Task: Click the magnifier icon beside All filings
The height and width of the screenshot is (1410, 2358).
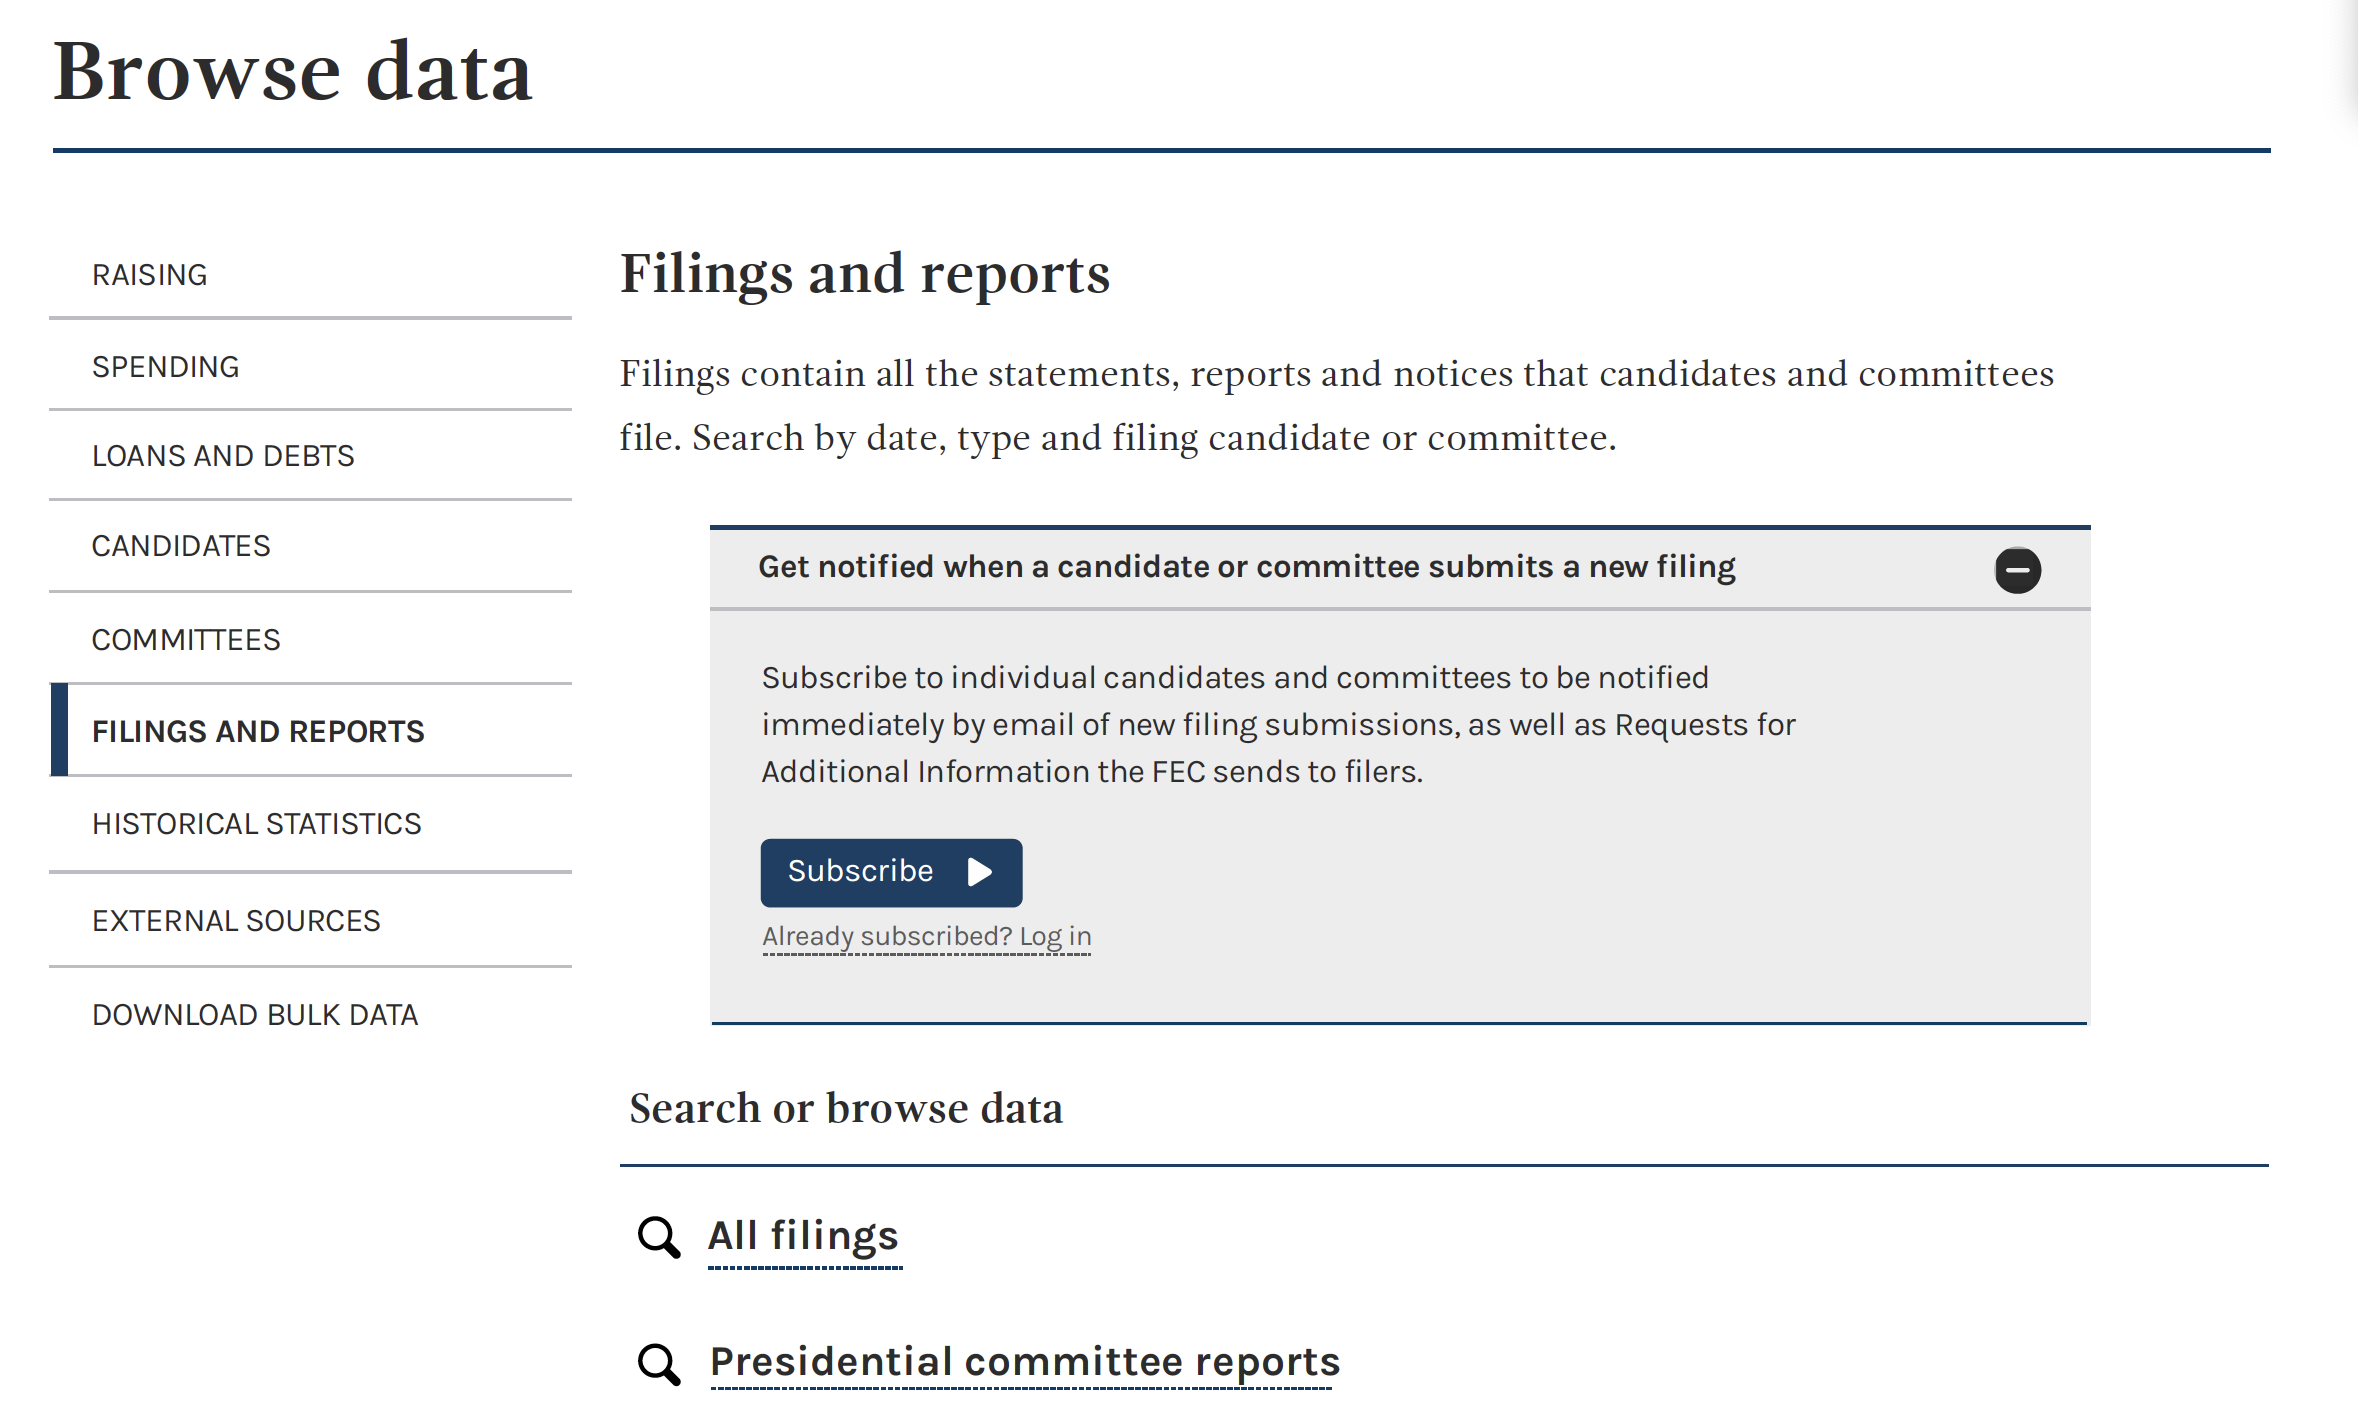Action: tap(660, 1238)
